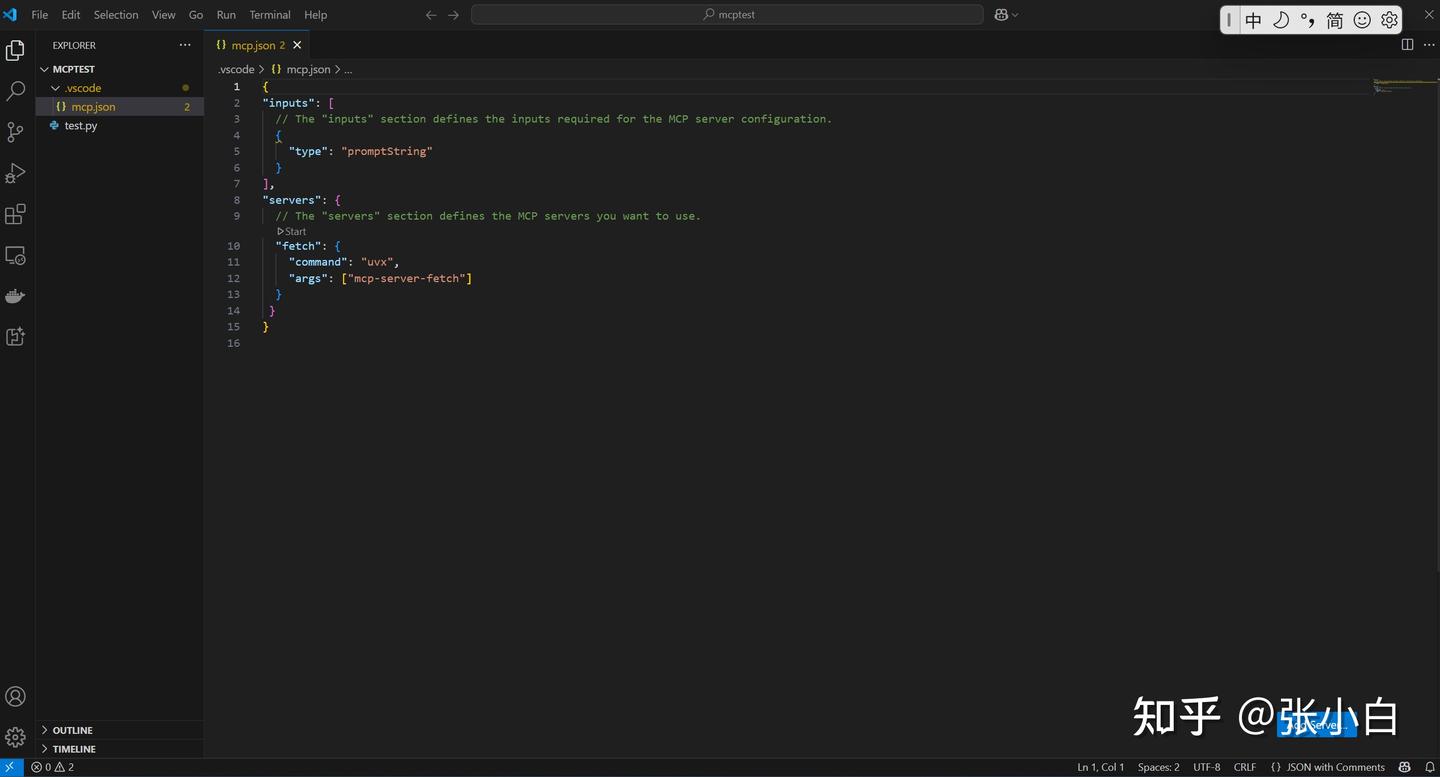Open the Search view in activity bar
The height and width of the screenshot is (777, 1440).
coord(15,91)
